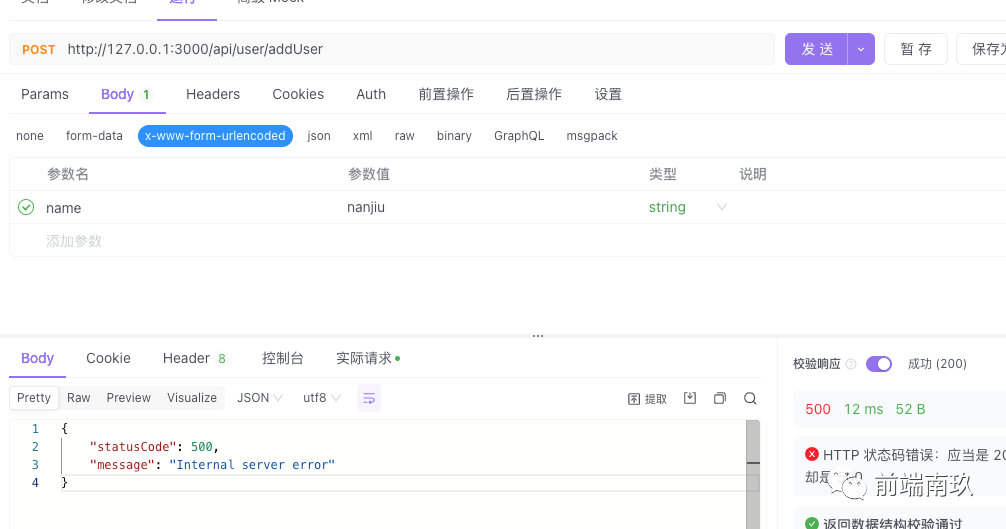This screenshot has width=1006, height=529.
Task: Click the 暂存 button
Action: [x=915, y=49]
